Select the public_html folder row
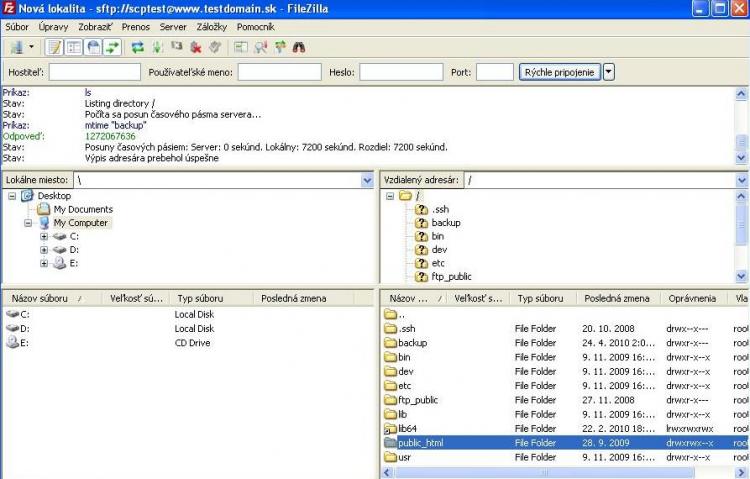The height and width of the screenshot is (479, 750). [565, 443]
